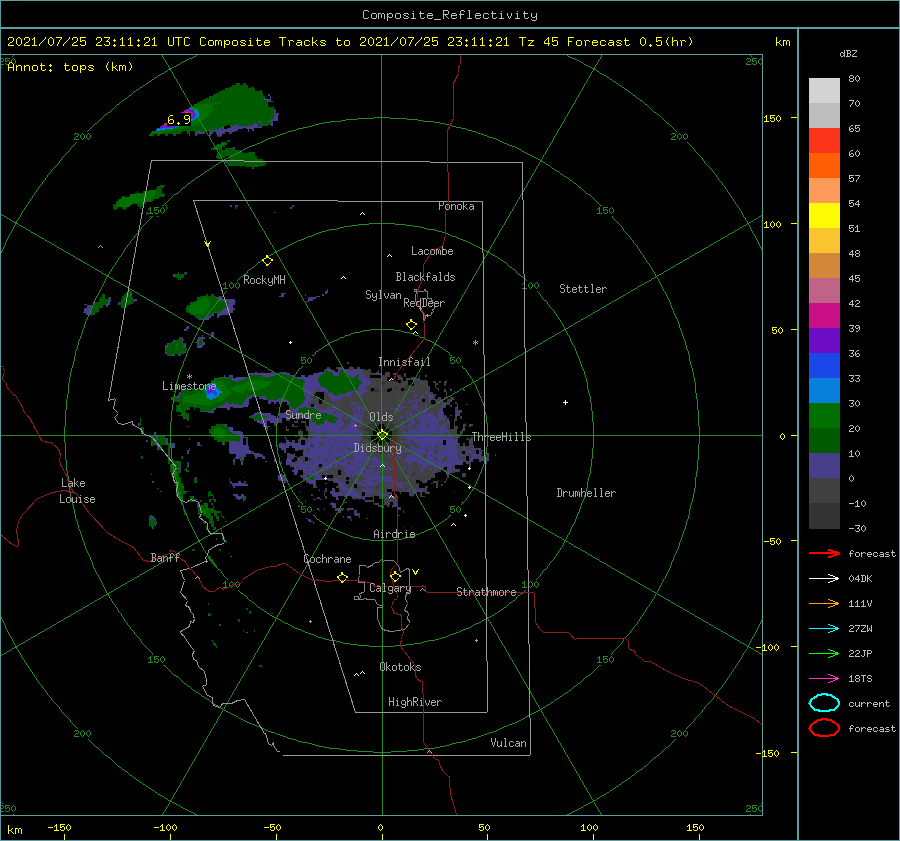Screen dimensions: 900x841
Task: Click the orange 111V arrow in legend
Action: point(824,603)
